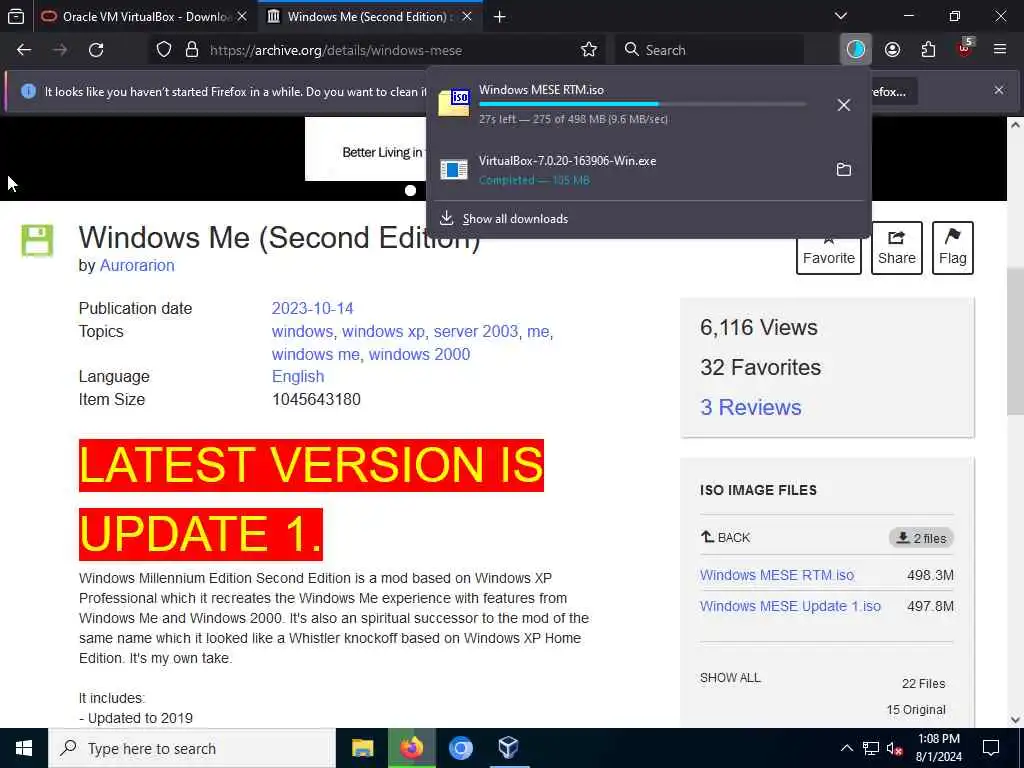Download the 2 files bundle
The height and width of the screenshot is (768, 1024).
tap(921, 537)
